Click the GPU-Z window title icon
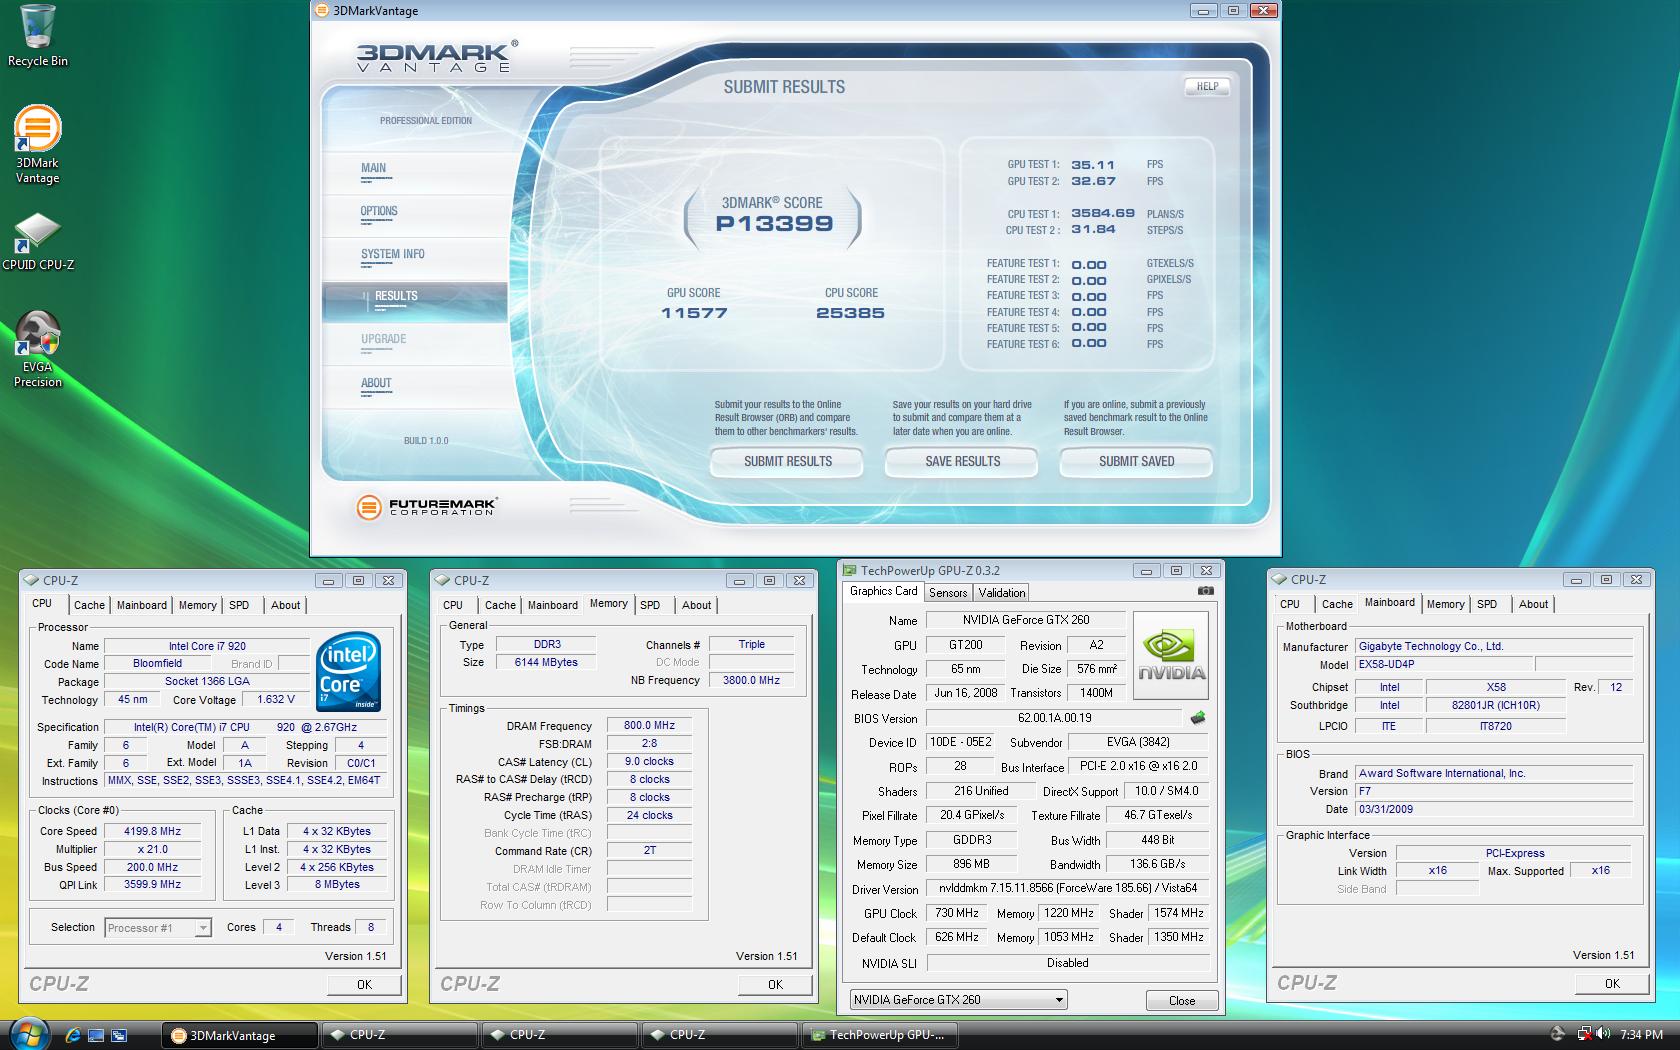 (x=850, y=570)
